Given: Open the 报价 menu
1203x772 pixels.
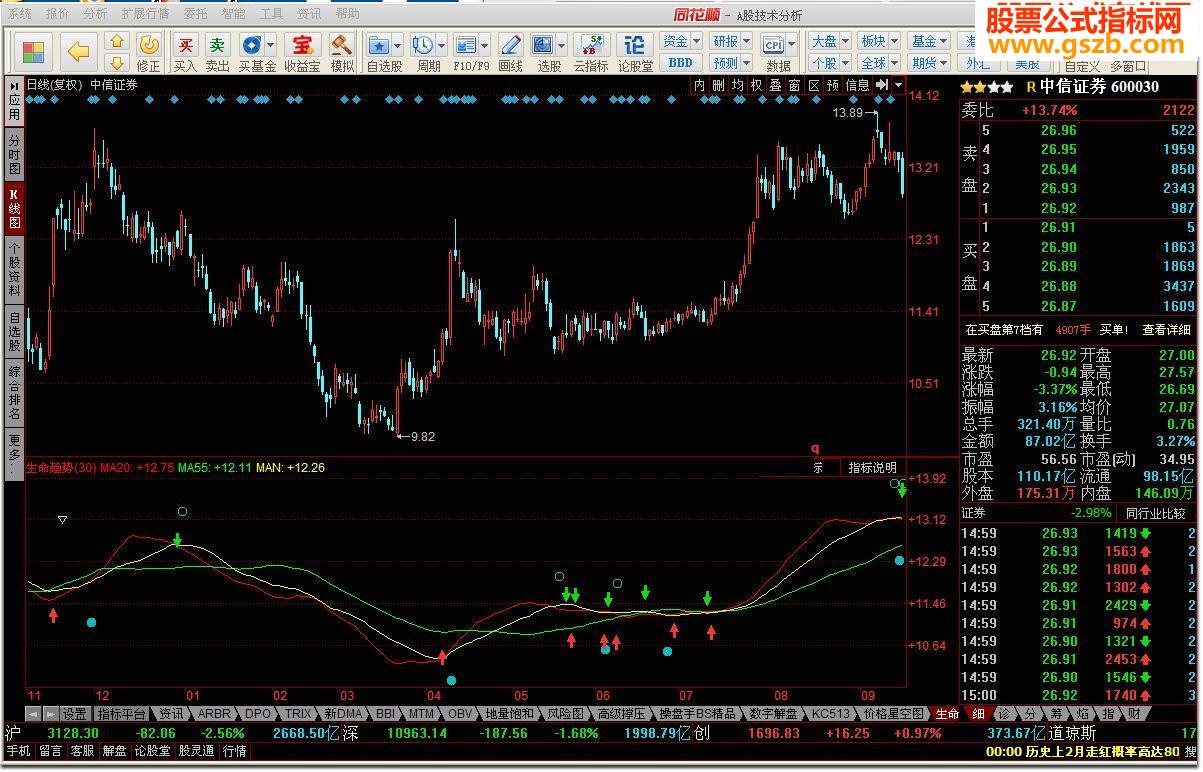Looking at the screenshot, I should click(57, 14).
